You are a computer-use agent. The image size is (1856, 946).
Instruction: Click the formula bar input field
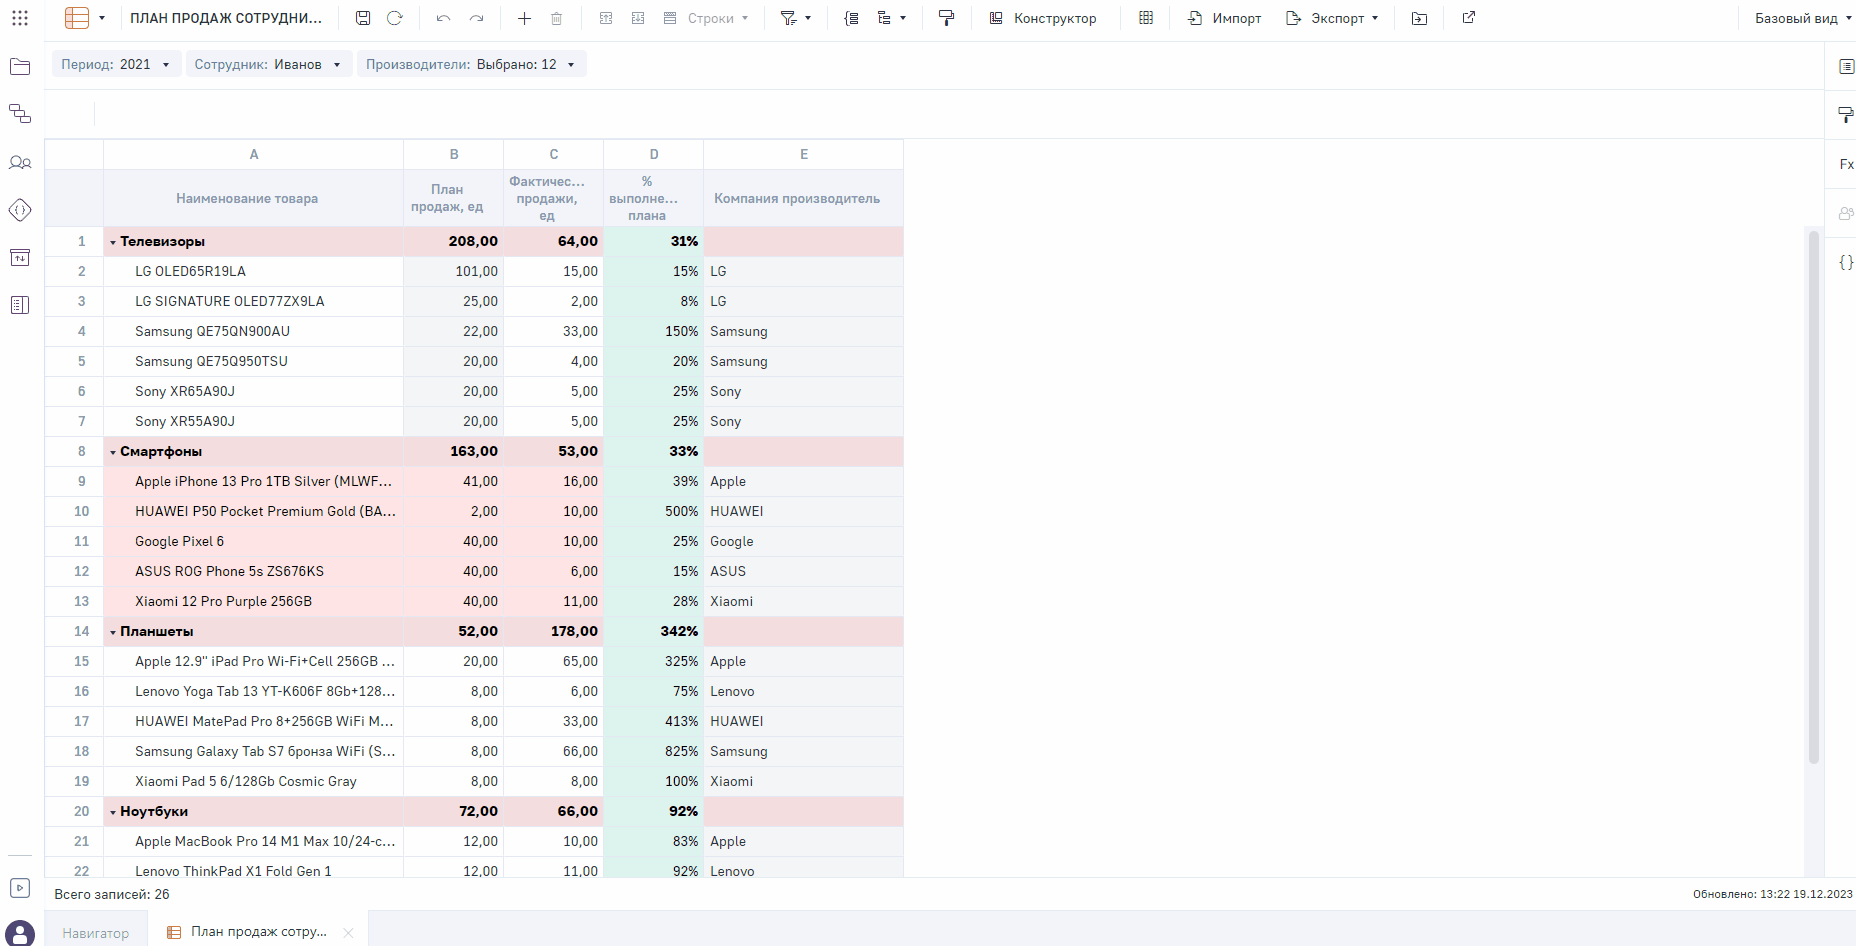pos(960,115)
